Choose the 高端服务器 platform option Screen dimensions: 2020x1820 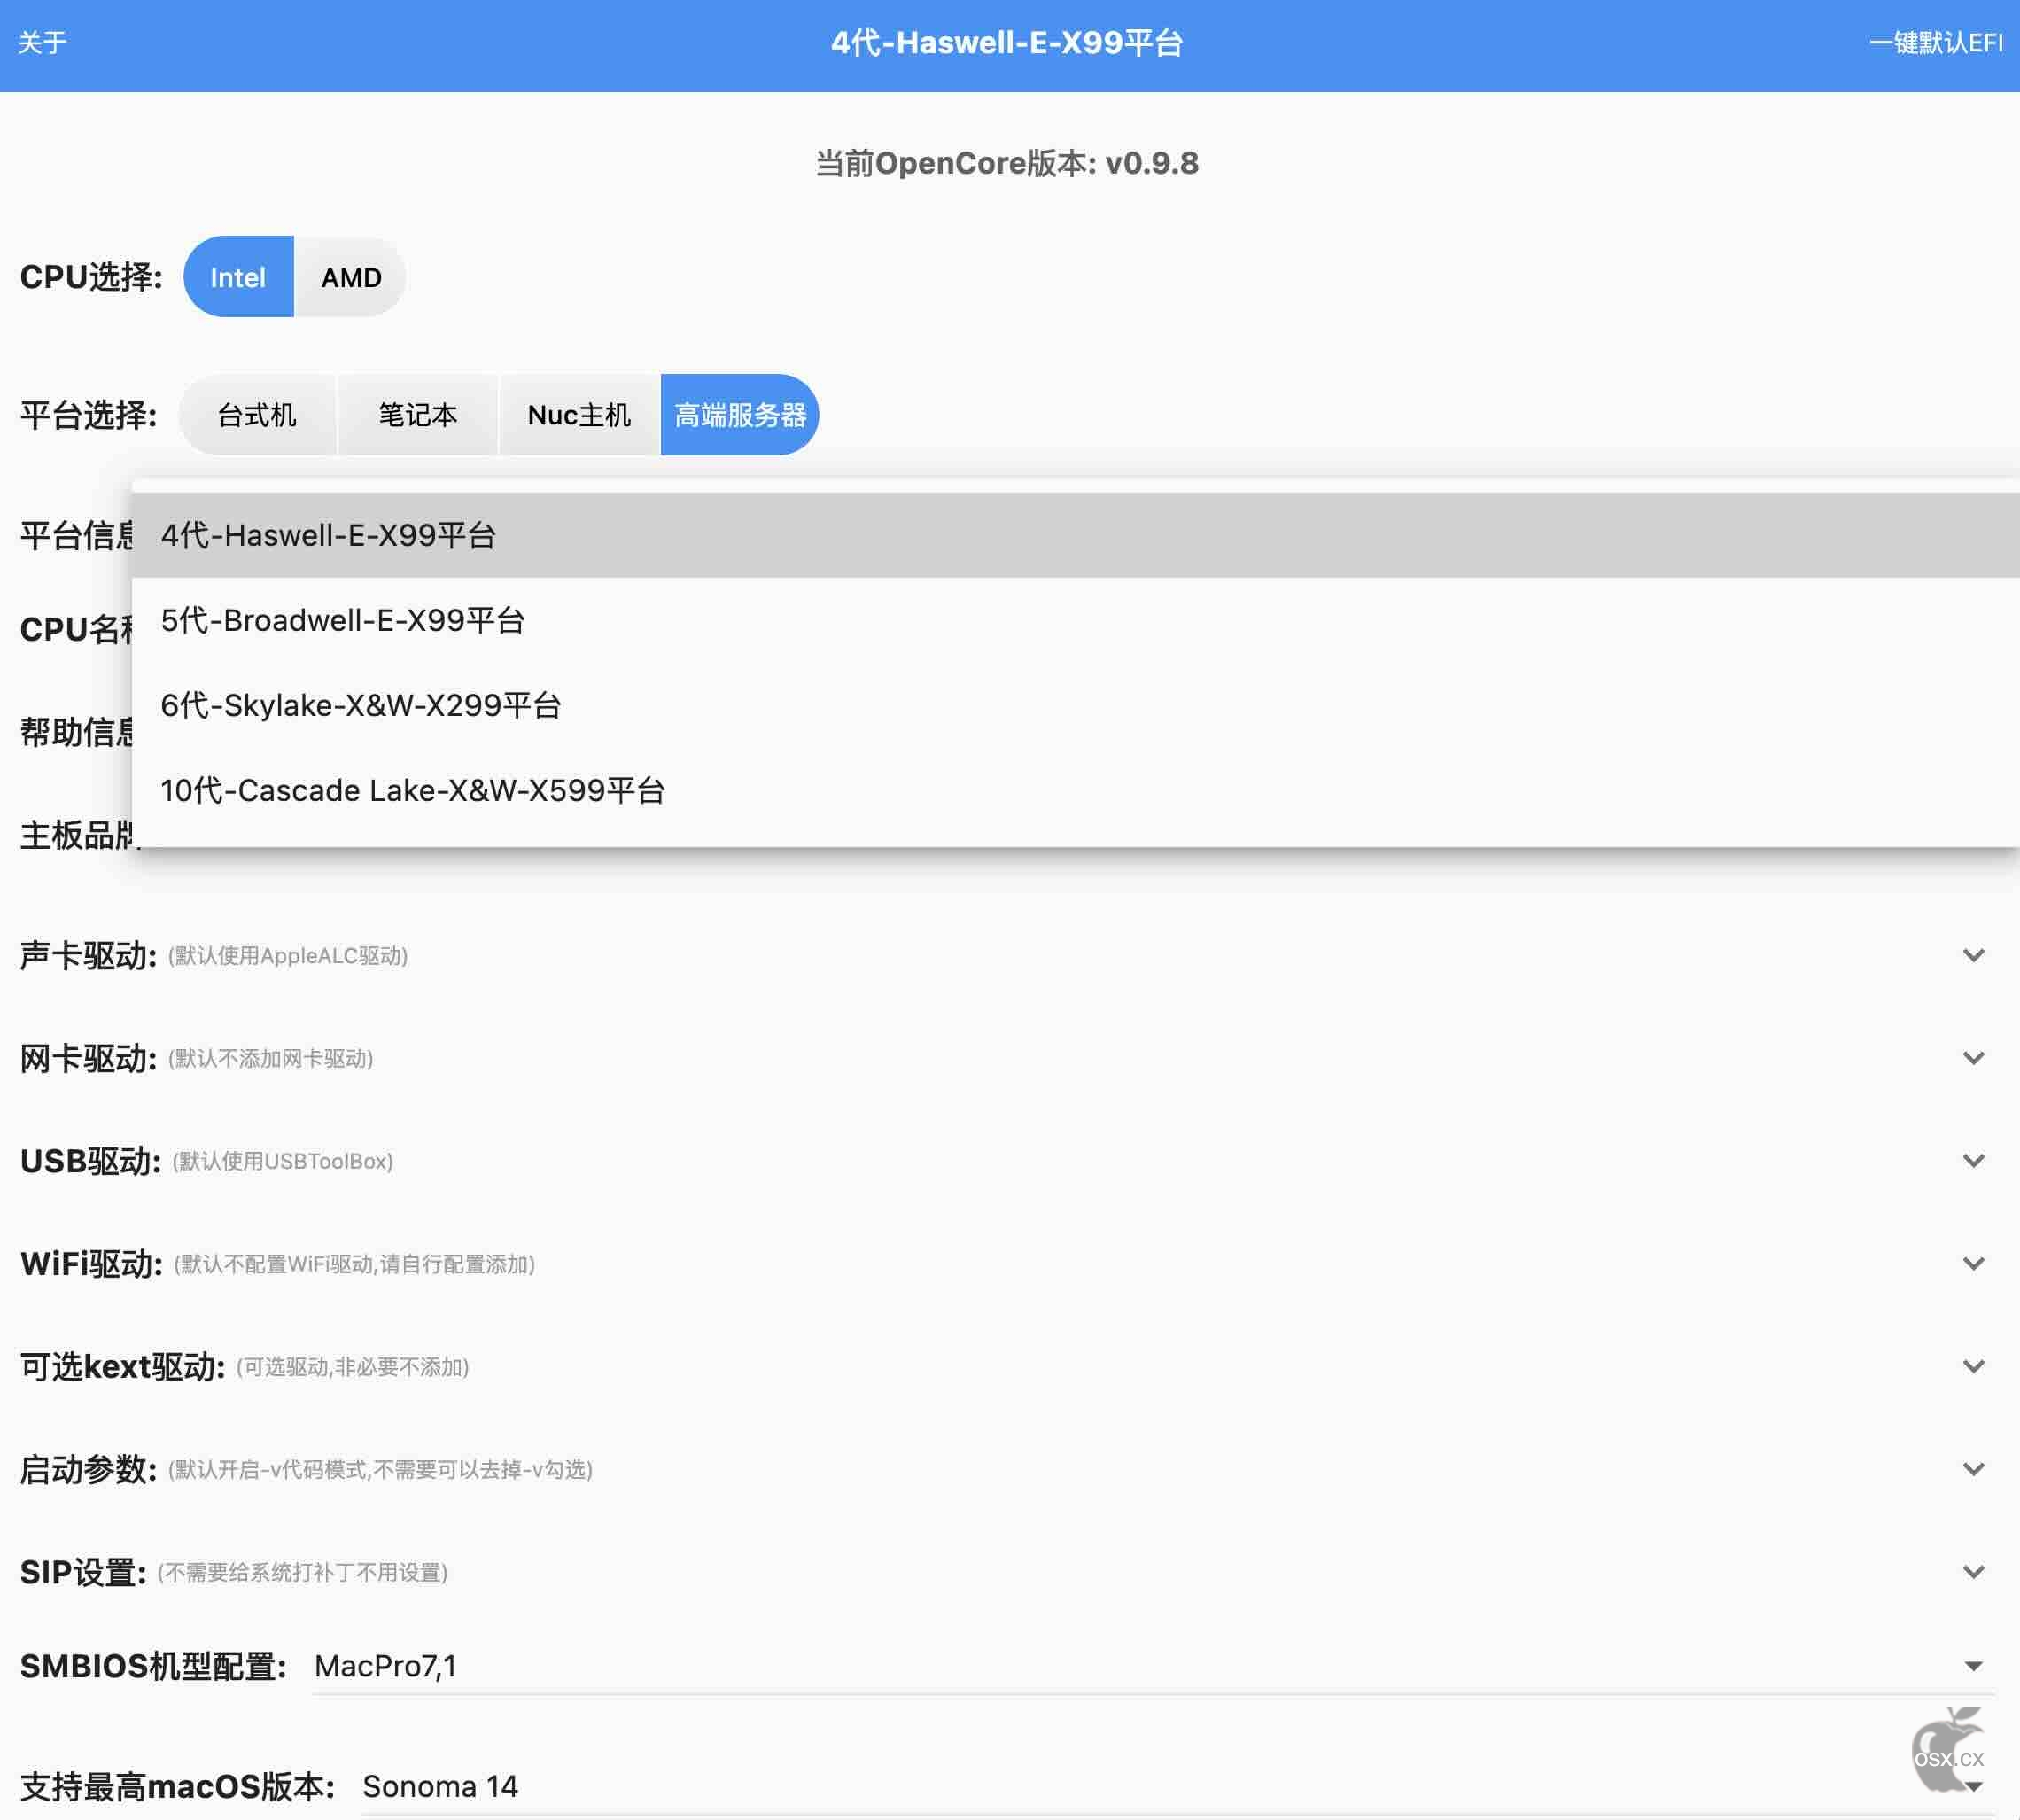click(740, 415)
